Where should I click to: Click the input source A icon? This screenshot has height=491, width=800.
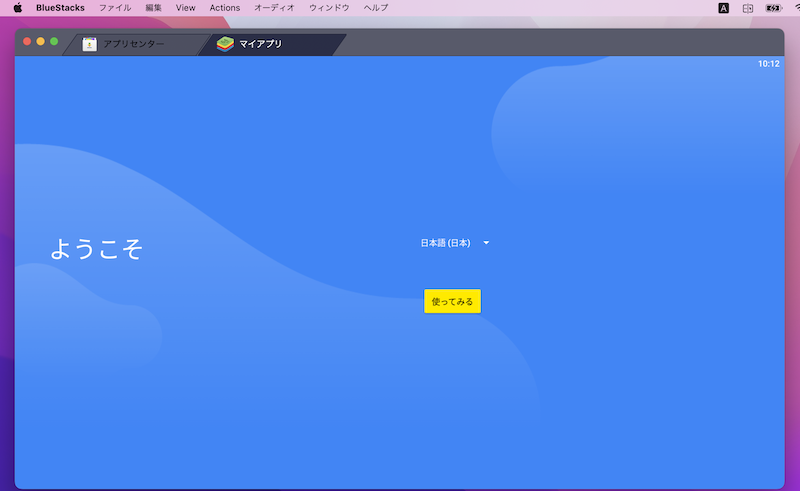(x=723, y=8)
